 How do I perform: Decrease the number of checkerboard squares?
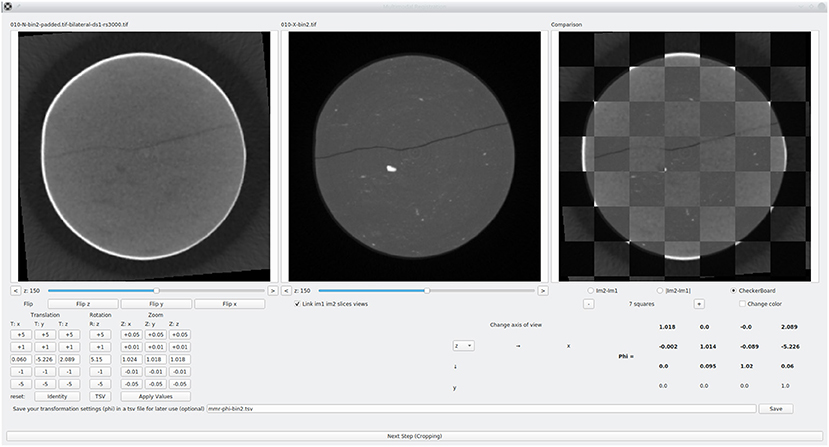(589, 304)
